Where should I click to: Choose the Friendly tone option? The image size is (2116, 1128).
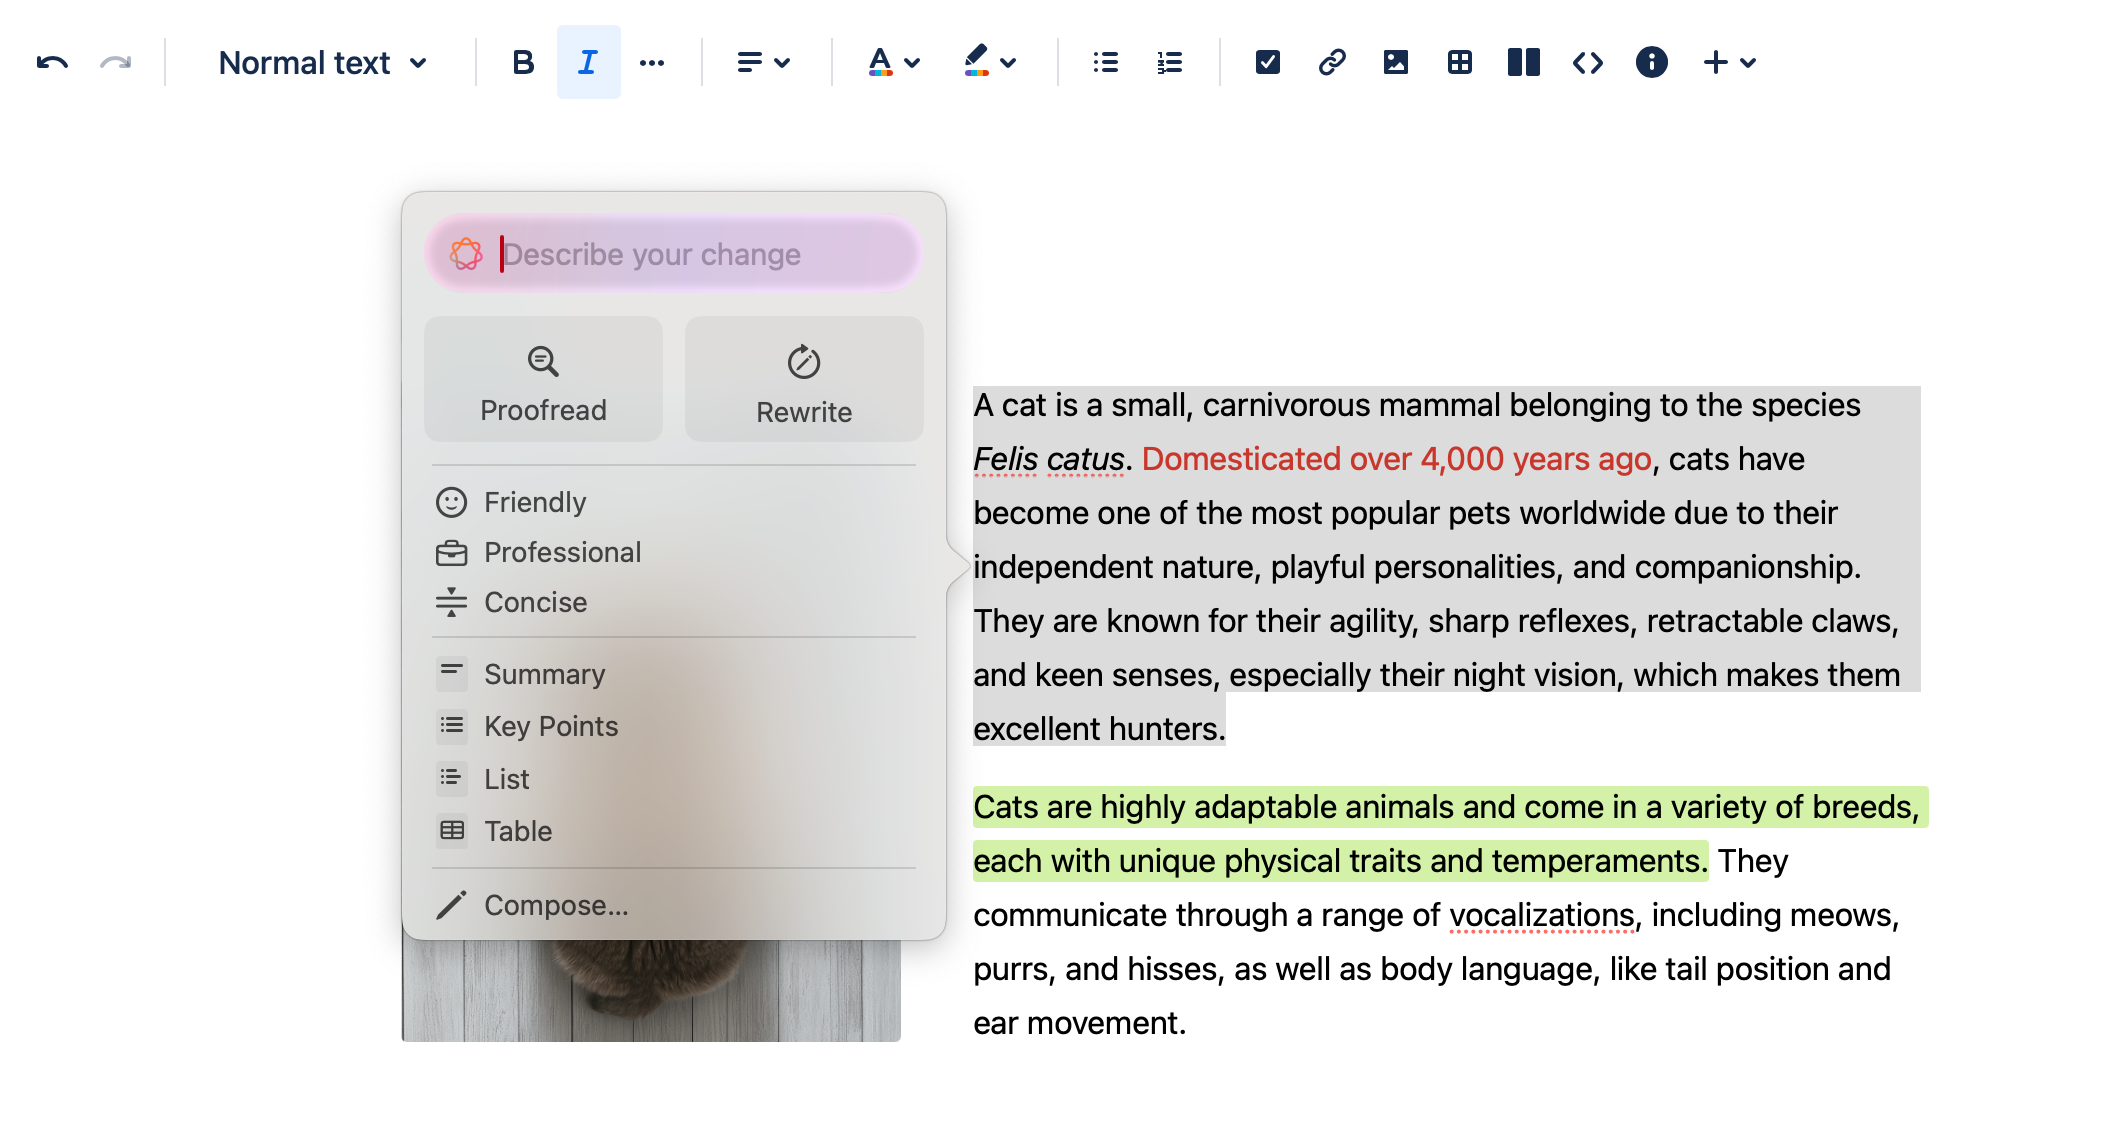tap(535, 502)
